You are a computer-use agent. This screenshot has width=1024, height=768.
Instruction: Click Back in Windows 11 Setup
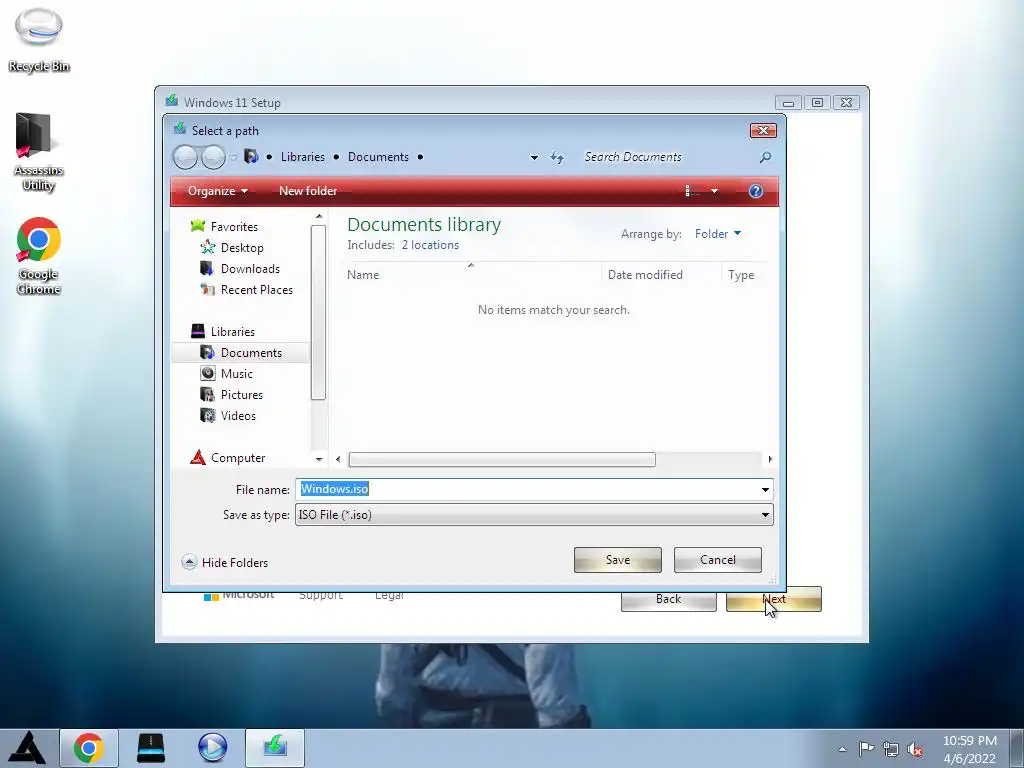[x=668, y=599]
